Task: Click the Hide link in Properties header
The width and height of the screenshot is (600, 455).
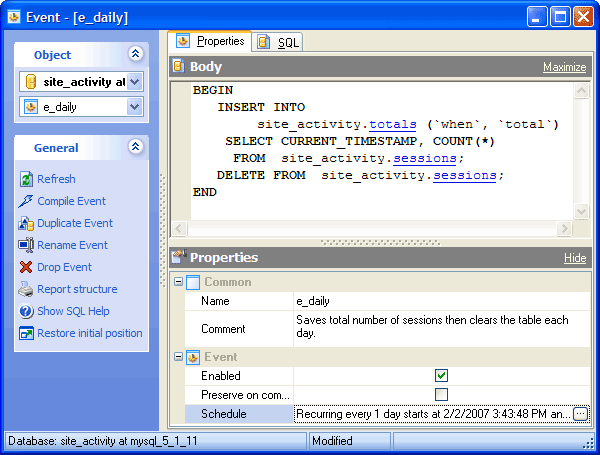Action: (x=575, y=258)
